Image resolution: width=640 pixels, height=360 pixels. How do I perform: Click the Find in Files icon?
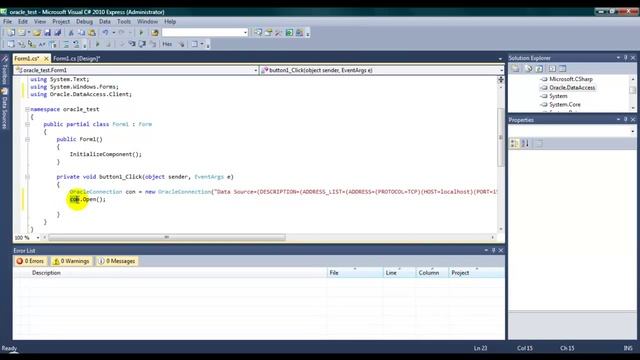click(x=155, y=33)
